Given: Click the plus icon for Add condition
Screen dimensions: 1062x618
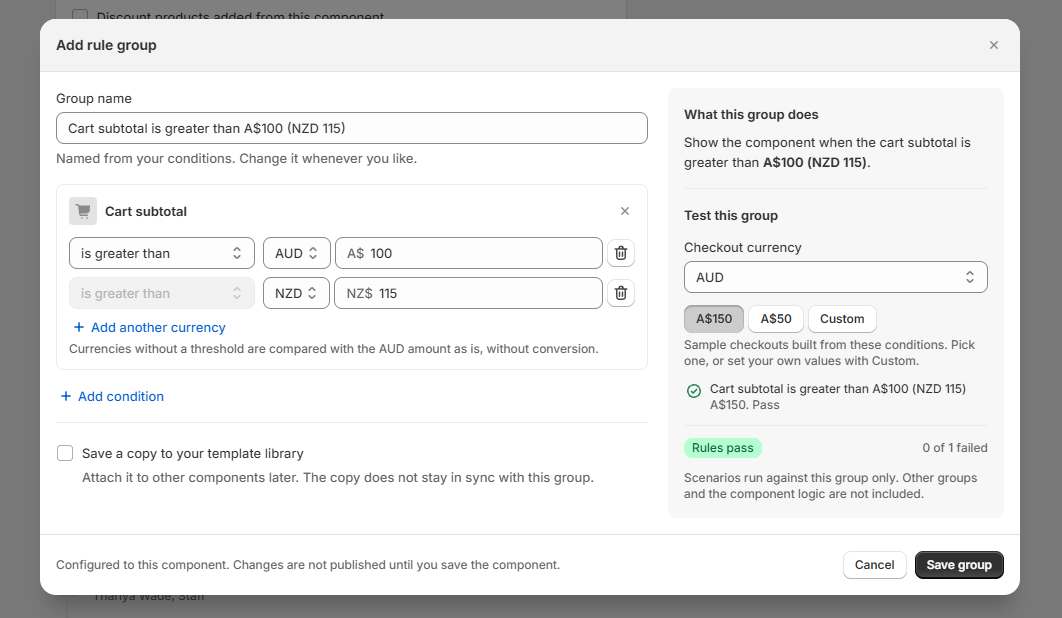Looking at the screenshot, I should 66,396.
